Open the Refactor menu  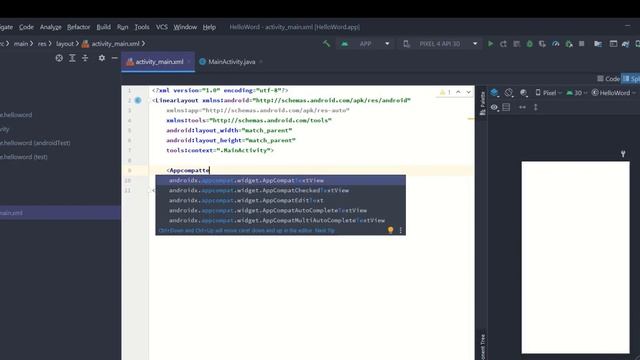(x=78, y=27)
